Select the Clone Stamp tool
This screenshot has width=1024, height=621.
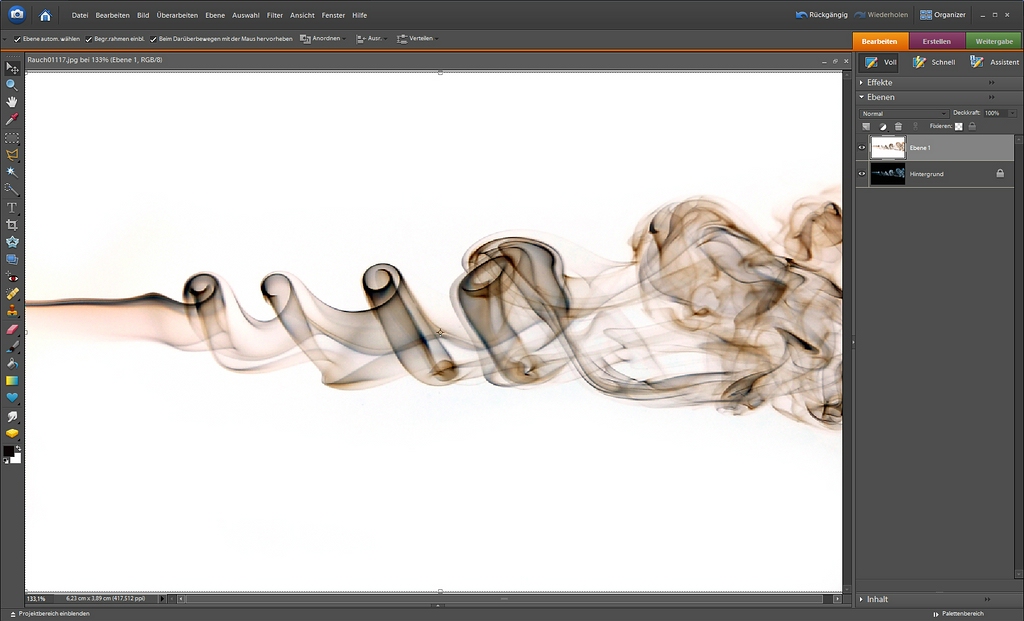click(x=12, y=311)
